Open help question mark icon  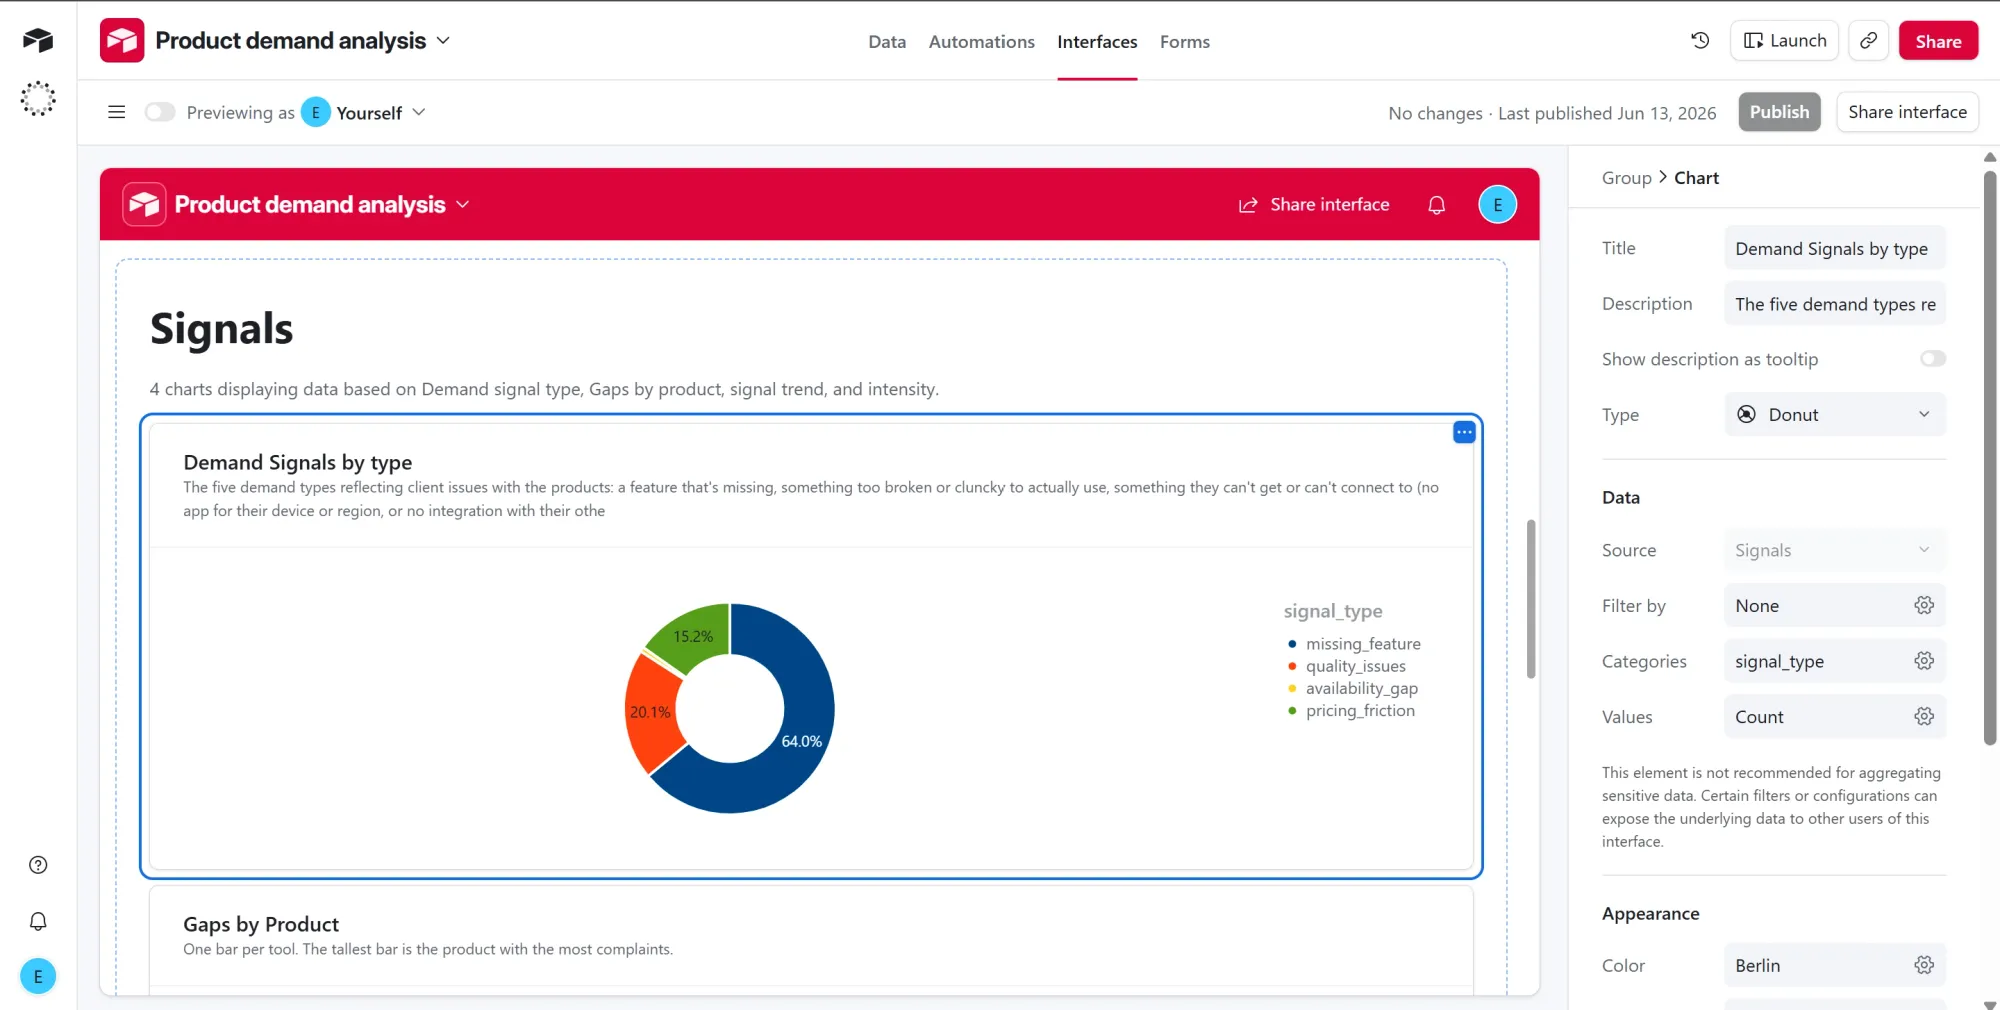pos(38,865)
